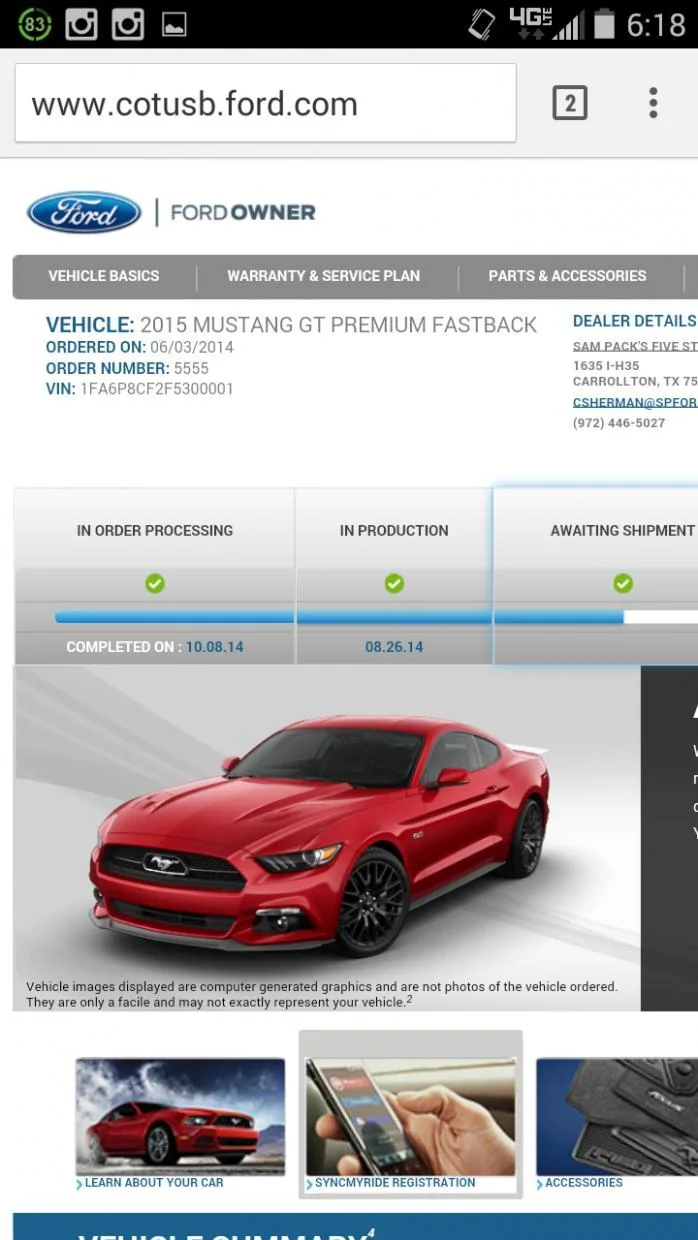Click the dealer phone number (972) 446-5027
The width and height of the screenshot is (698, 1240).
pyautogui.click(x=619, y=423)
